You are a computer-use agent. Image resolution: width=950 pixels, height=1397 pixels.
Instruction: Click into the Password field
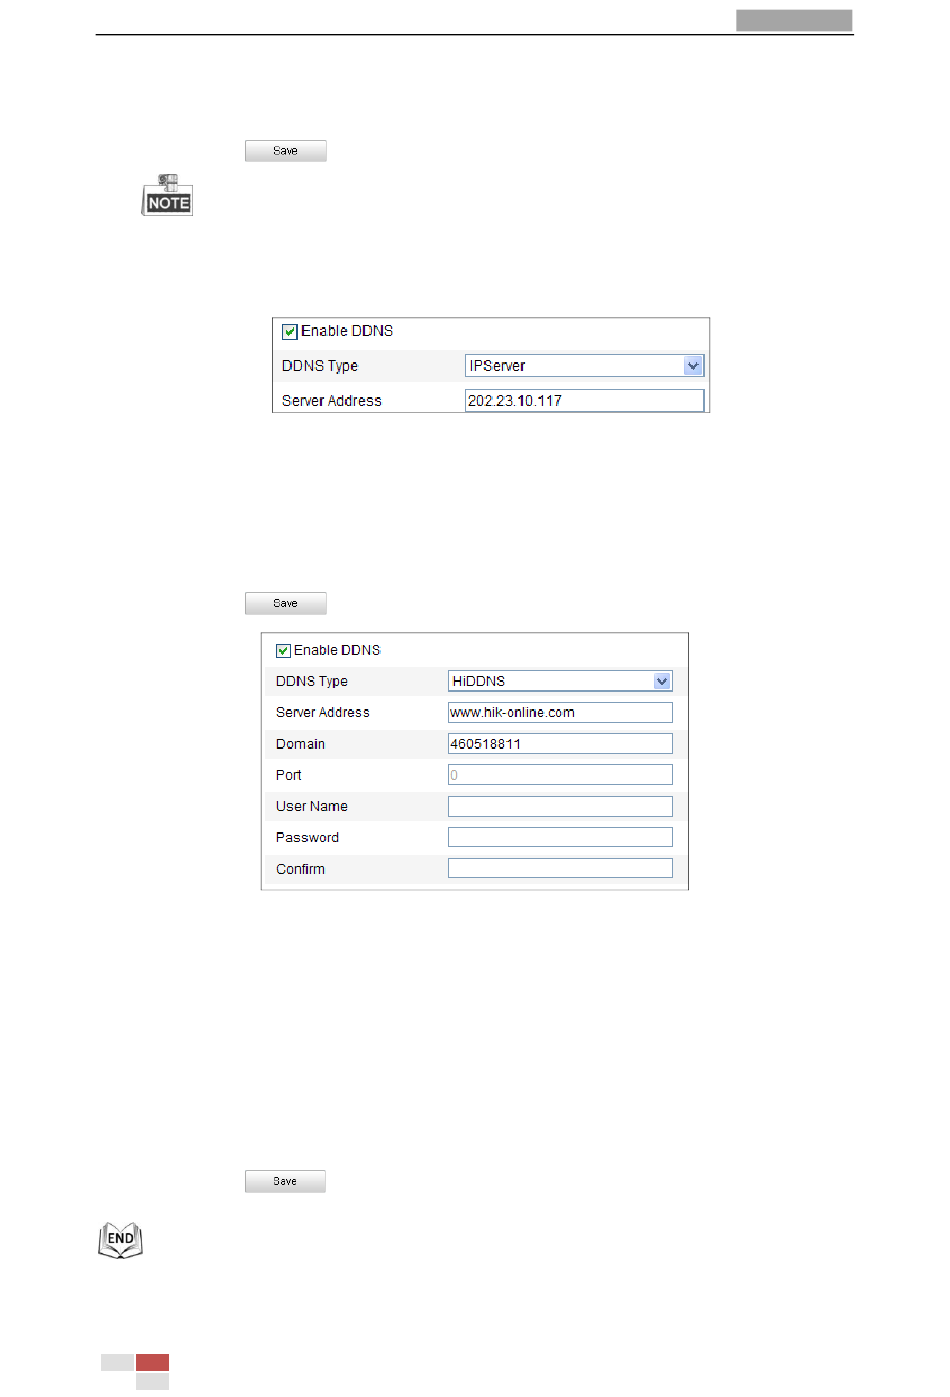[560, 838]
